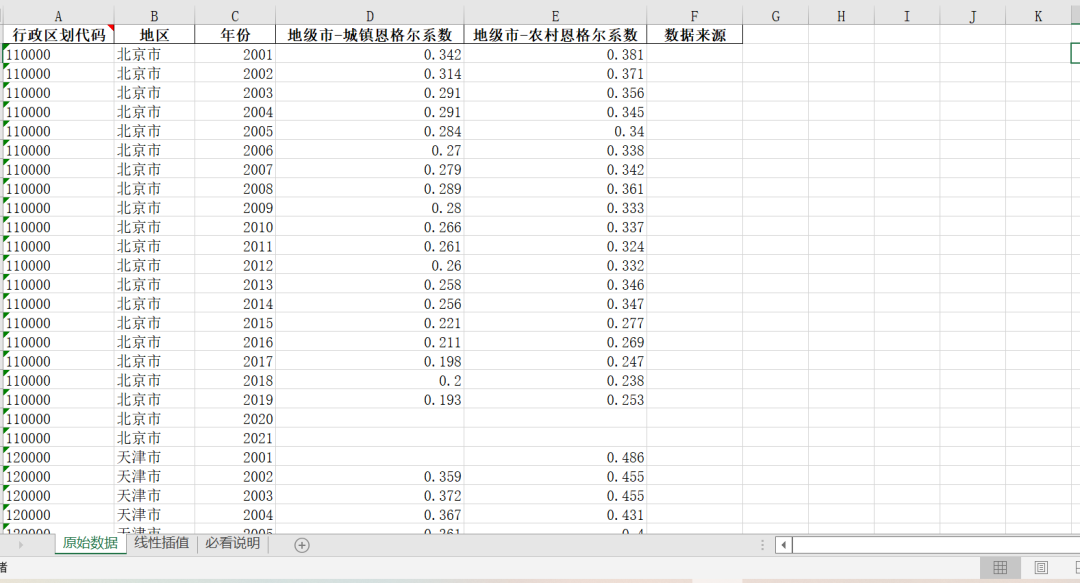
Task: Select column H header
Action: [x=841, y=17]
